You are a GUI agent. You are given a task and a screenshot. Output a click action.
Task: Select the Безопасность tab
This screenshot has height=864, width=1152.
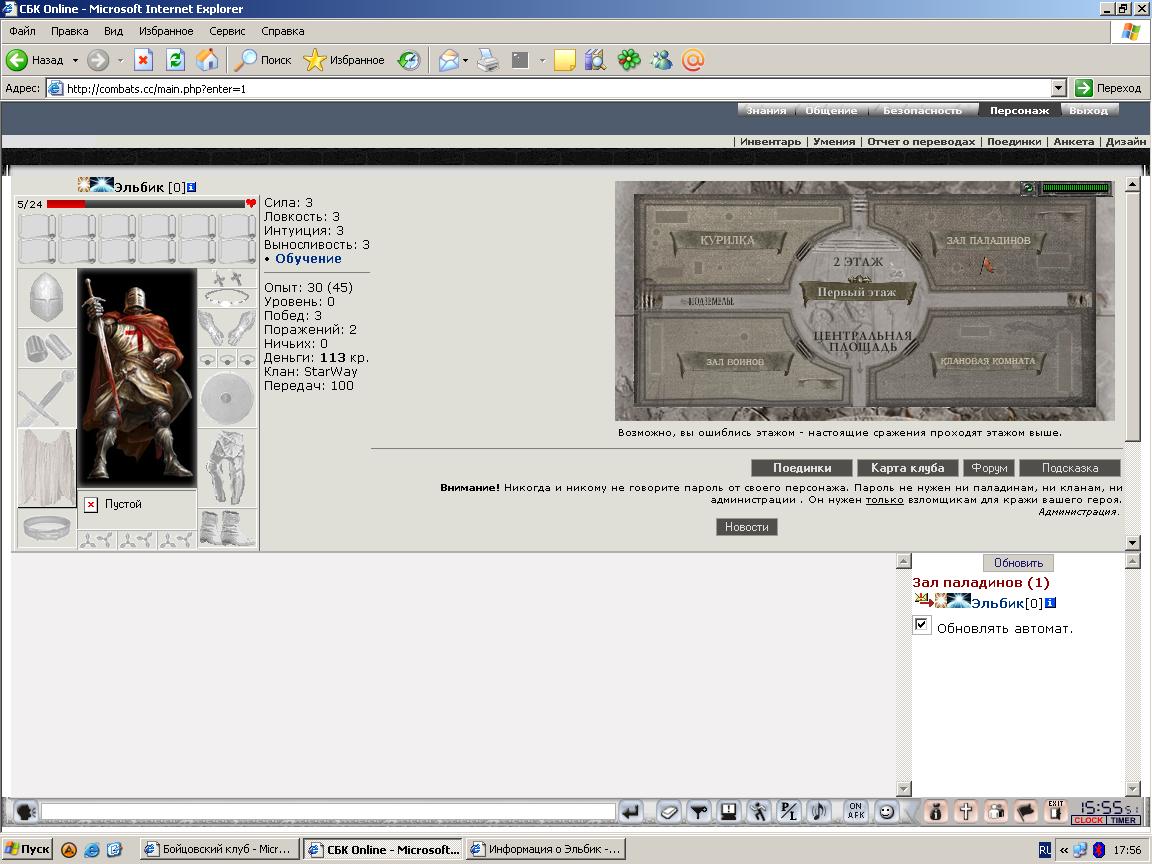922,110
